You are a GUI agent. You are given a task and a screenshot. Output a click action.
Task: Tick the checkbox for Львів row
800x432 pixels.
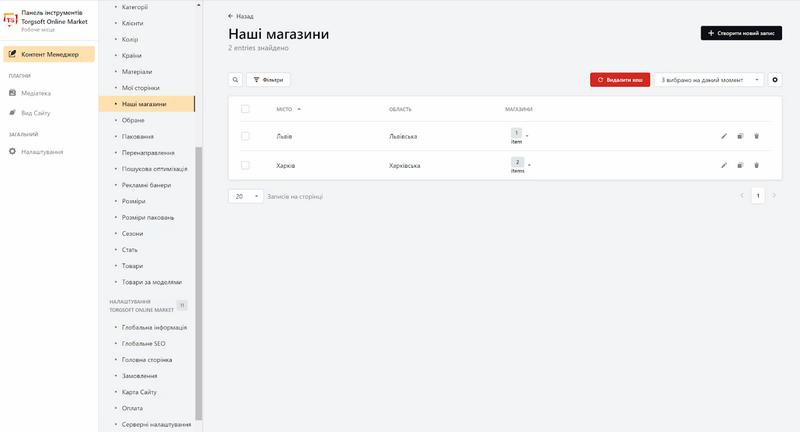[245, 136]
